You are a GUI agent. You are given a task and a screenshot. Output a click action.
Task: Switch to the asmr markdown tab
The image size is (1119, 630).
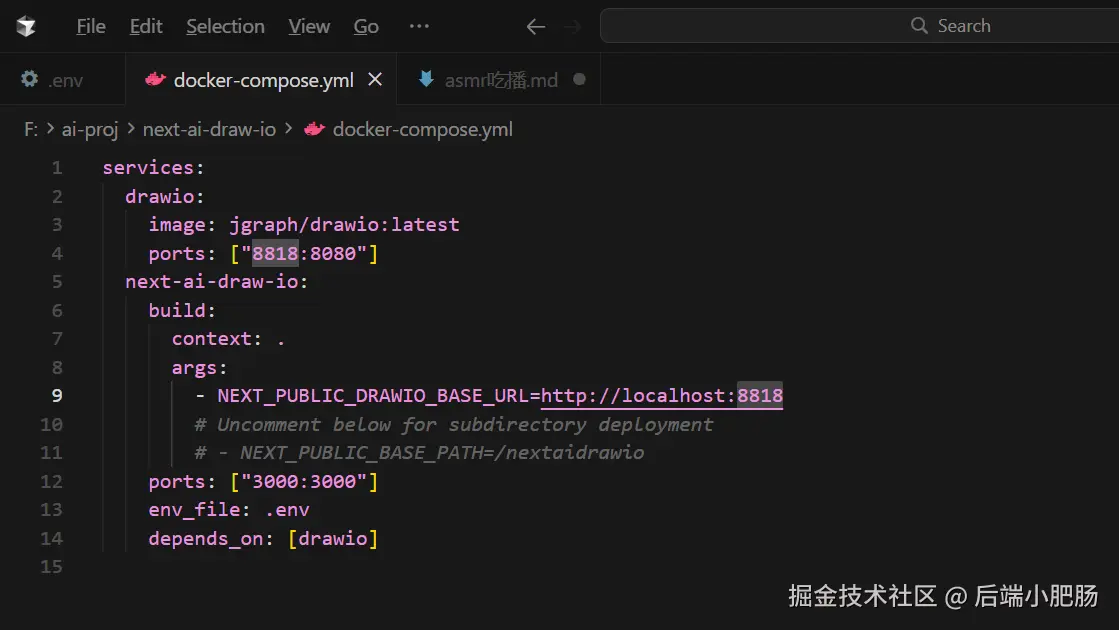(x=498, y=79)
